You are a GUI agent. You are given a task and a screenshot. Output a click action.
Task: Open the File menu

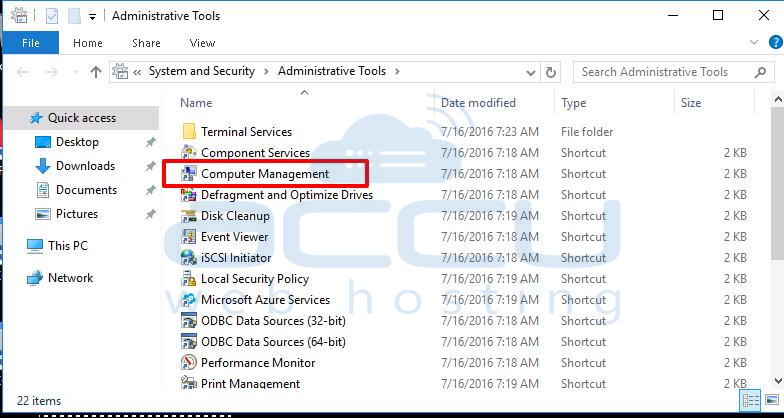tap(30, 43)
